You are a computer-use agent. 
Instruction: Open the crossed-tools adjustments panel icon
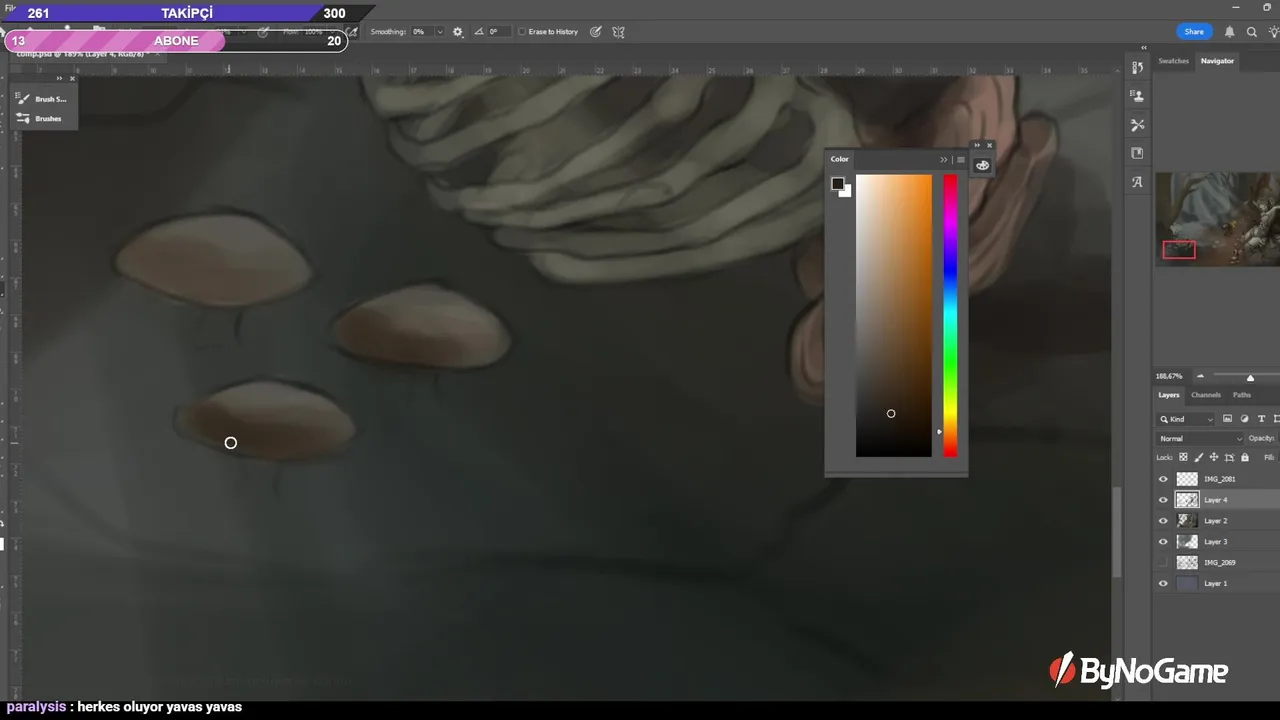pos(1137,125)
